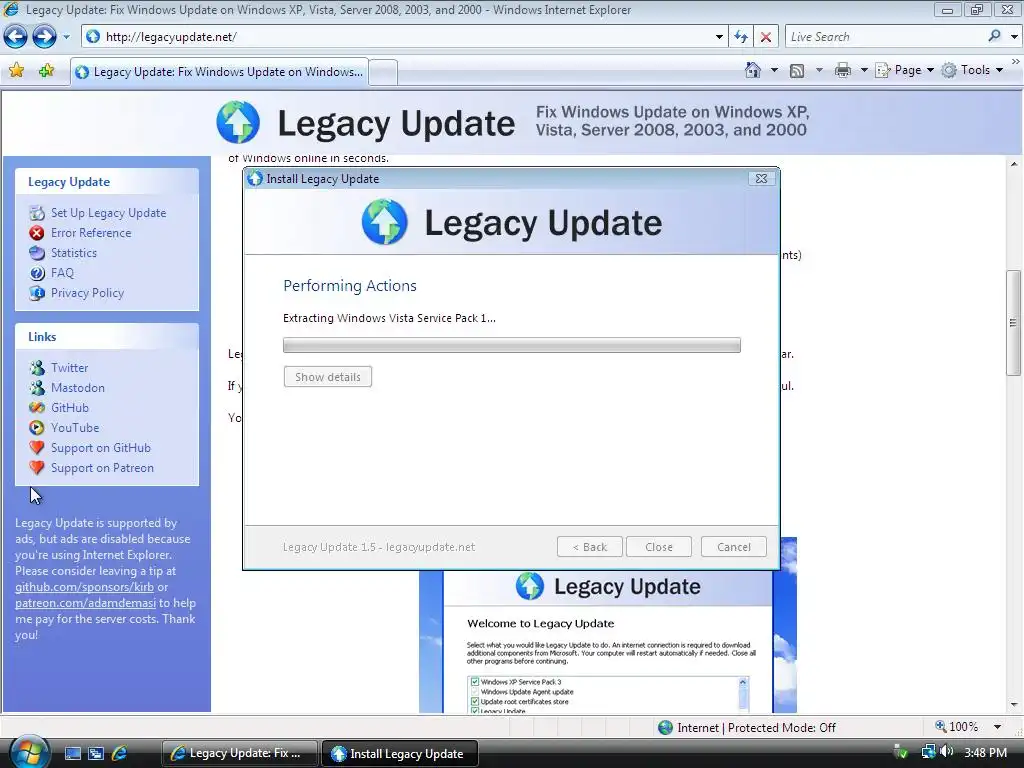Image resolution: width=1024 pixels, height=768 pixels.
Task: Cancel the Legacy Update installation
Action: 734,547
